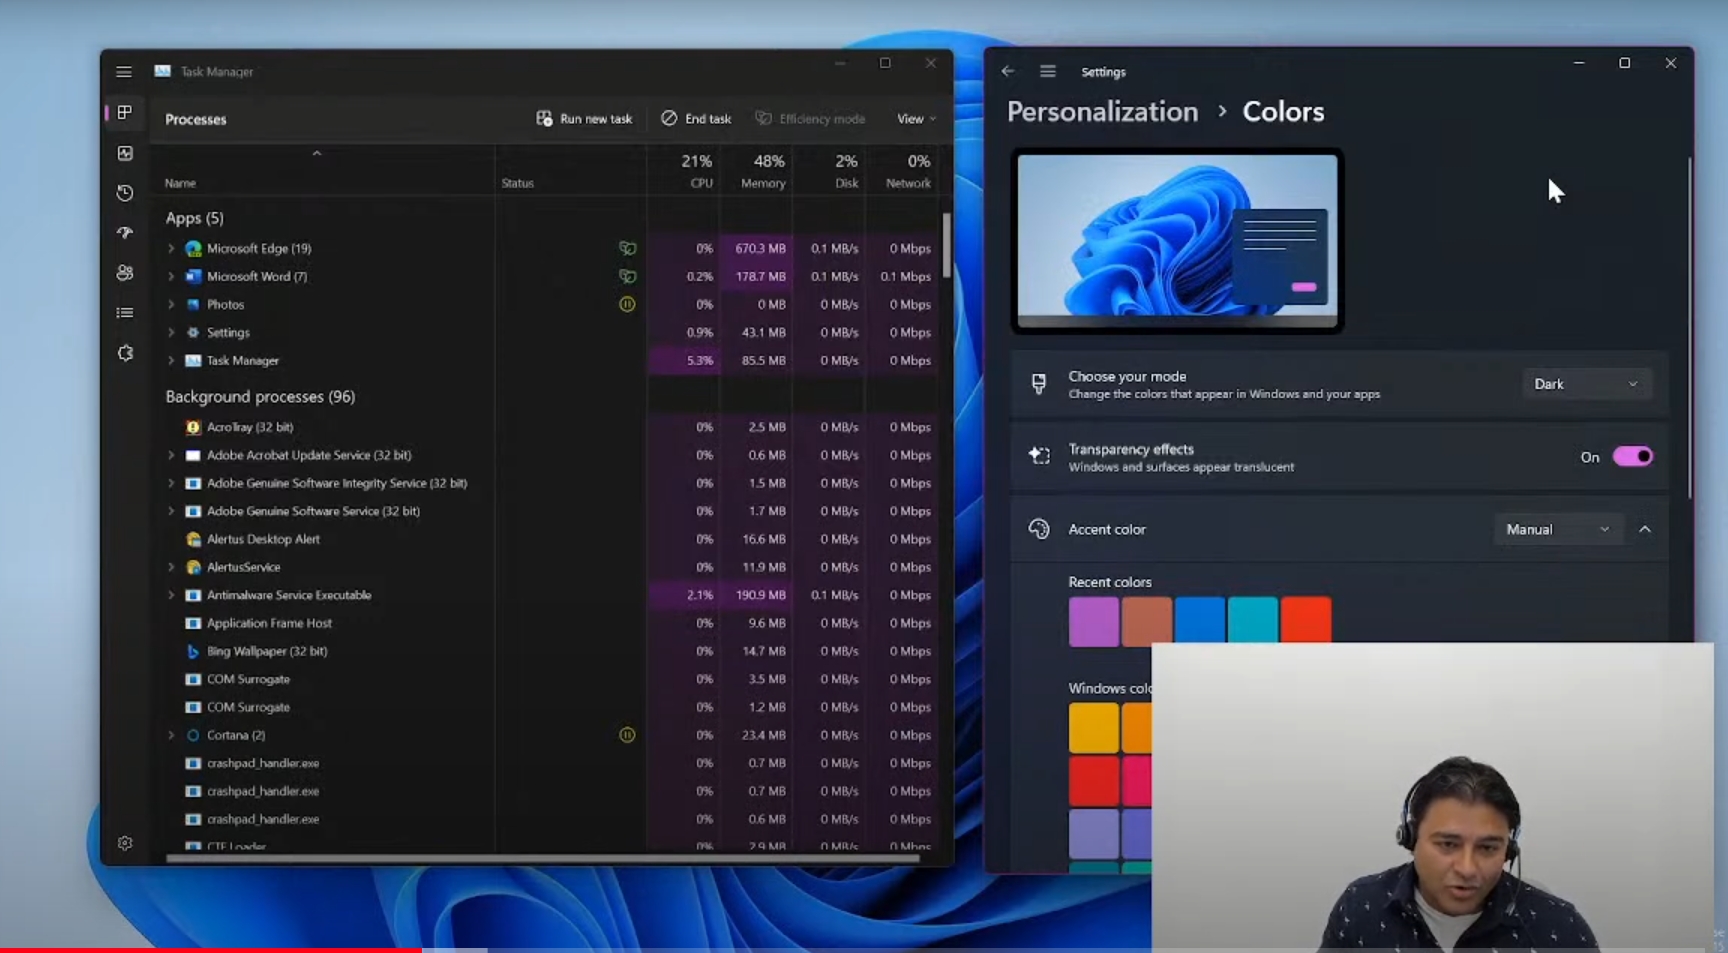Open Accent color Manual dropdown

(x=1557, y=529)
